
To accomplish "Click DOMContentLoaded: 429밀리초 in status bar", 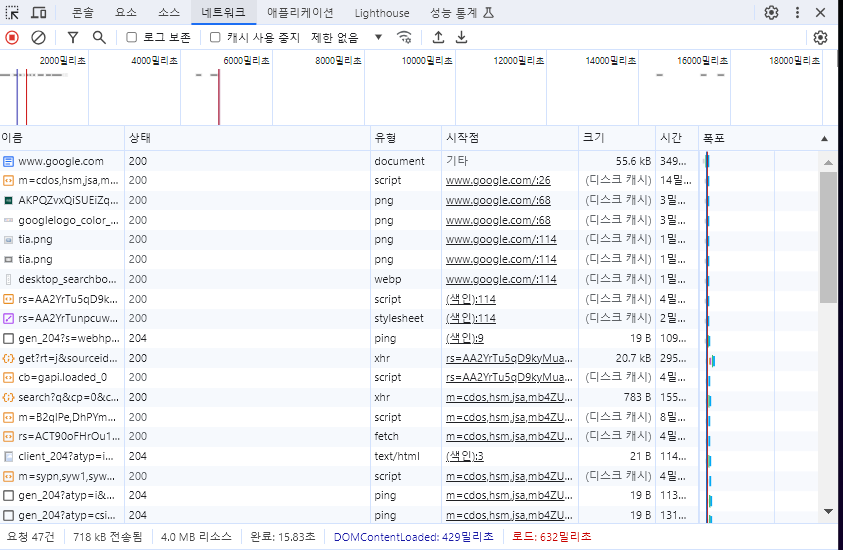I will click(413, 537).
